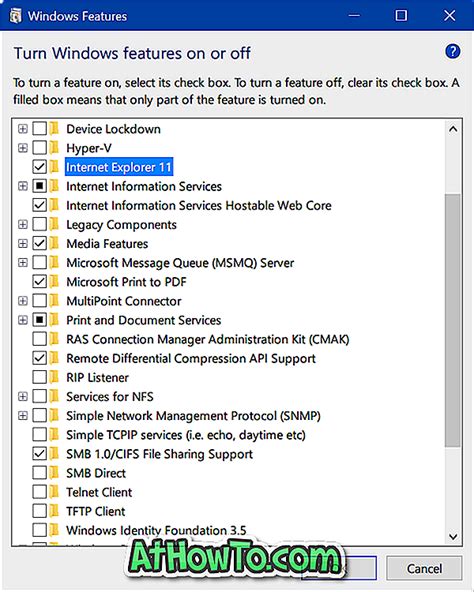Click the folder icon beside TFTP Client

(55, 511)
